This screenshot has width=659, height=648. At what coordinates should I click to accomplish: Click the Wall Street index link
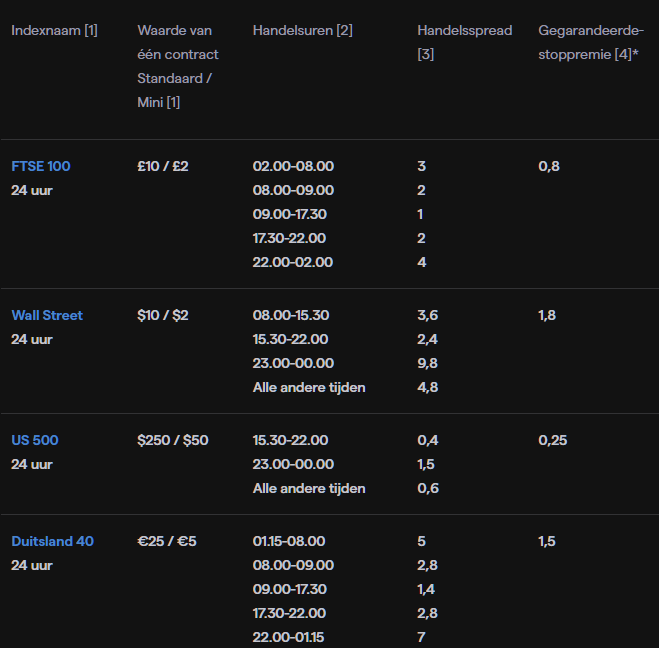coord(47,315)
